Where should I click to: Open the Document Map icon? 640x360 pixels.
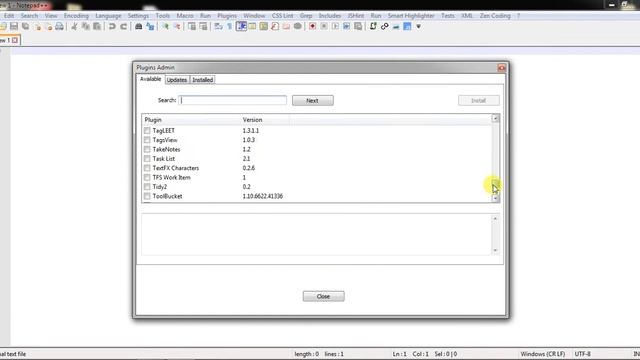(x=264, y=27)
